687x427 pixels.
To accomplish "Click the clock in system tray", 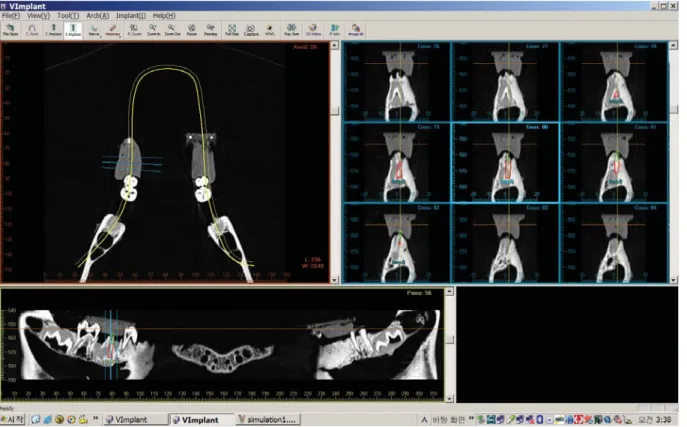I will tap(655, 420).
